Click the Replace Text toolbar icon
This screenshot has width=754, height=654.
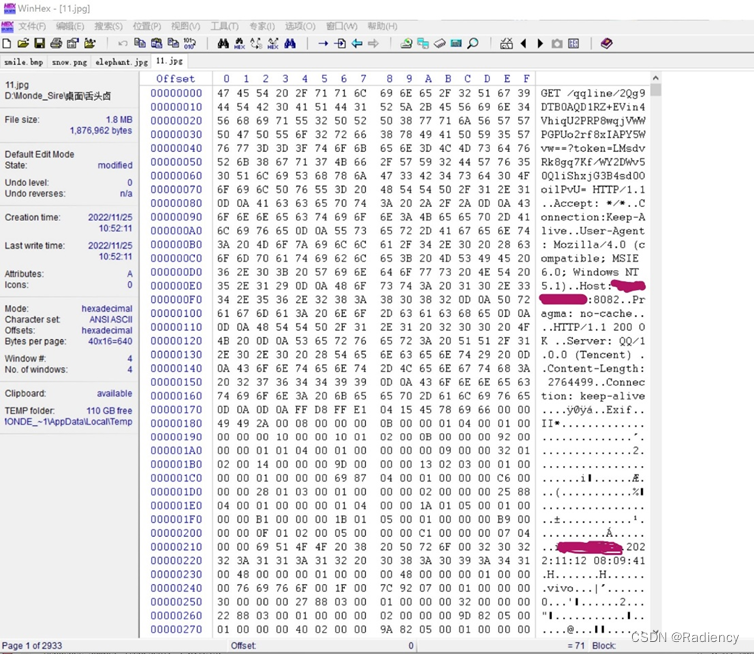point(256,44)
